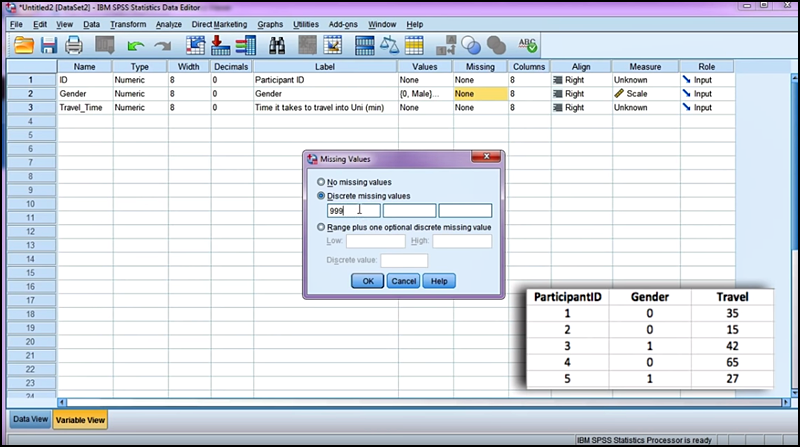This screenshot has height=447, width=800.
Task: Click the Weight cases scales icon
Action: point(389,45)
